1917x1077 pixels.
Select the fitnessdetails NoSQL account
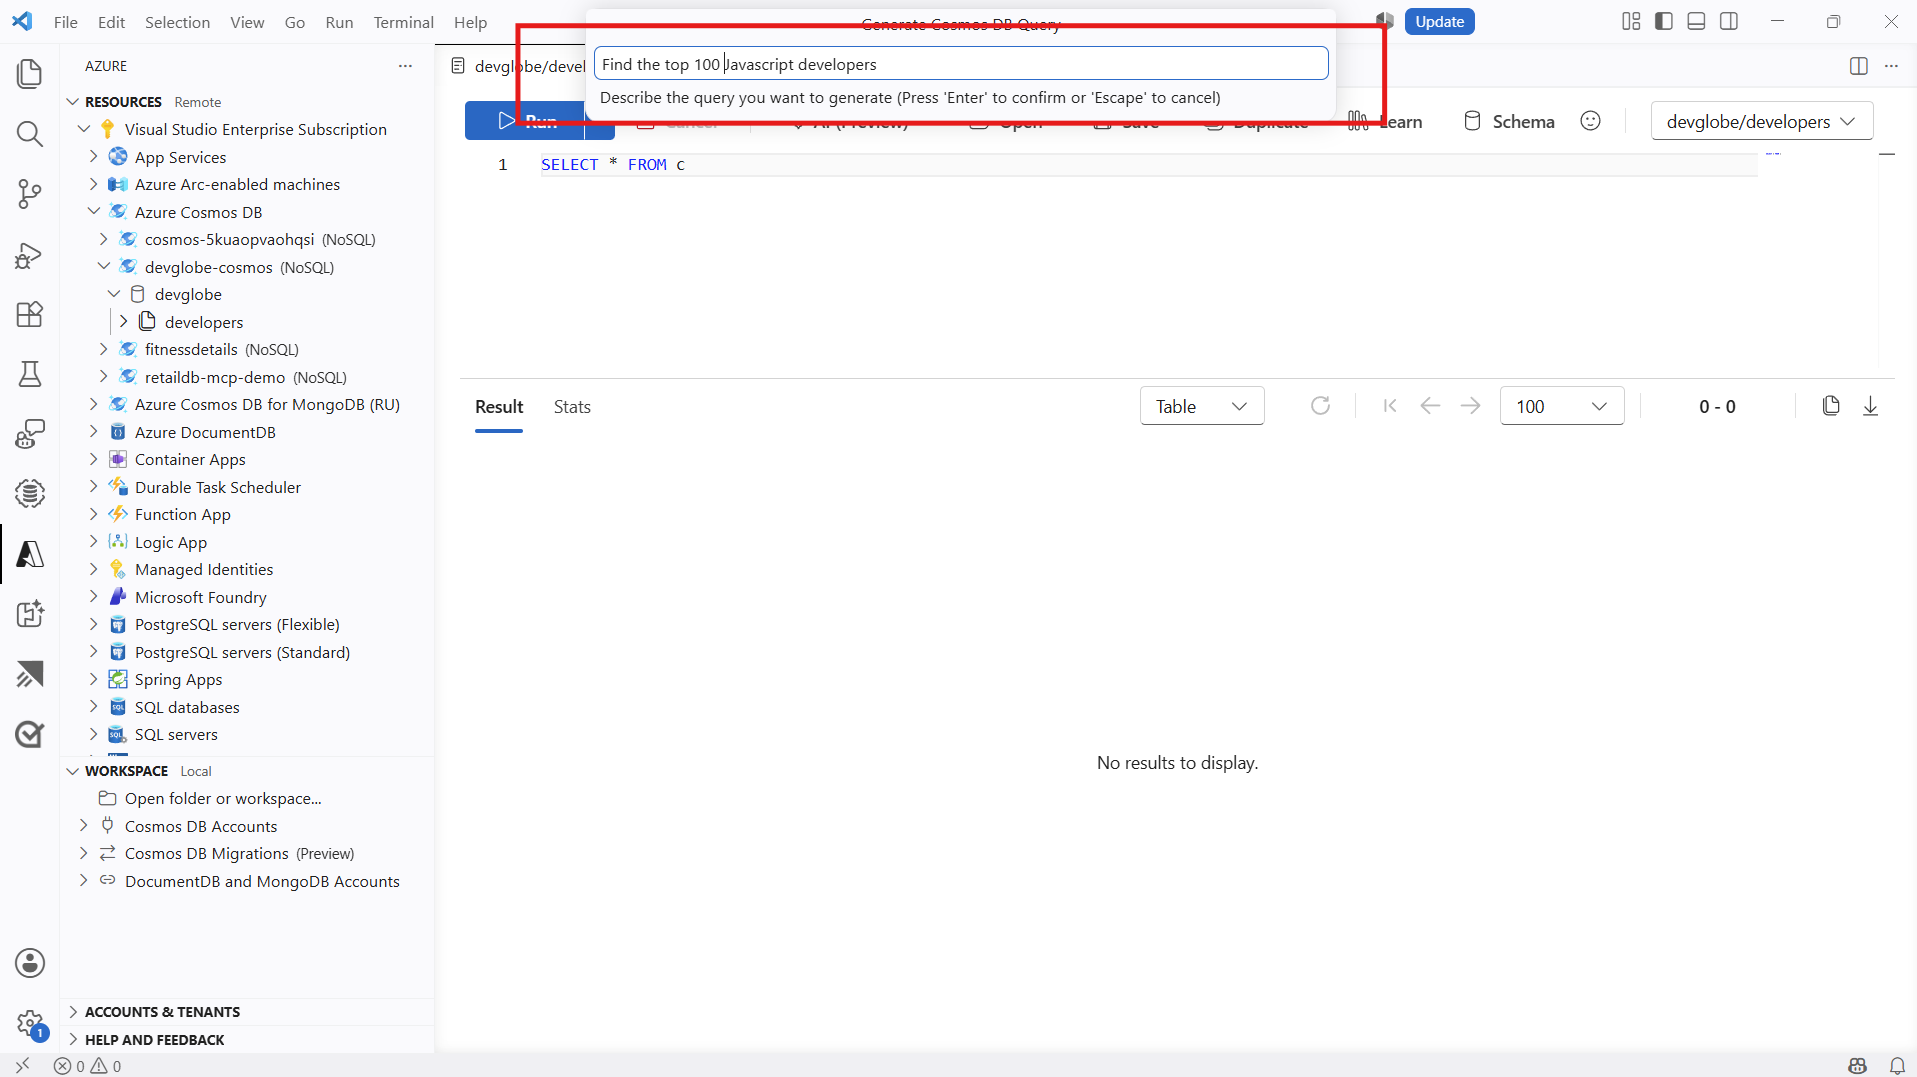221,349
